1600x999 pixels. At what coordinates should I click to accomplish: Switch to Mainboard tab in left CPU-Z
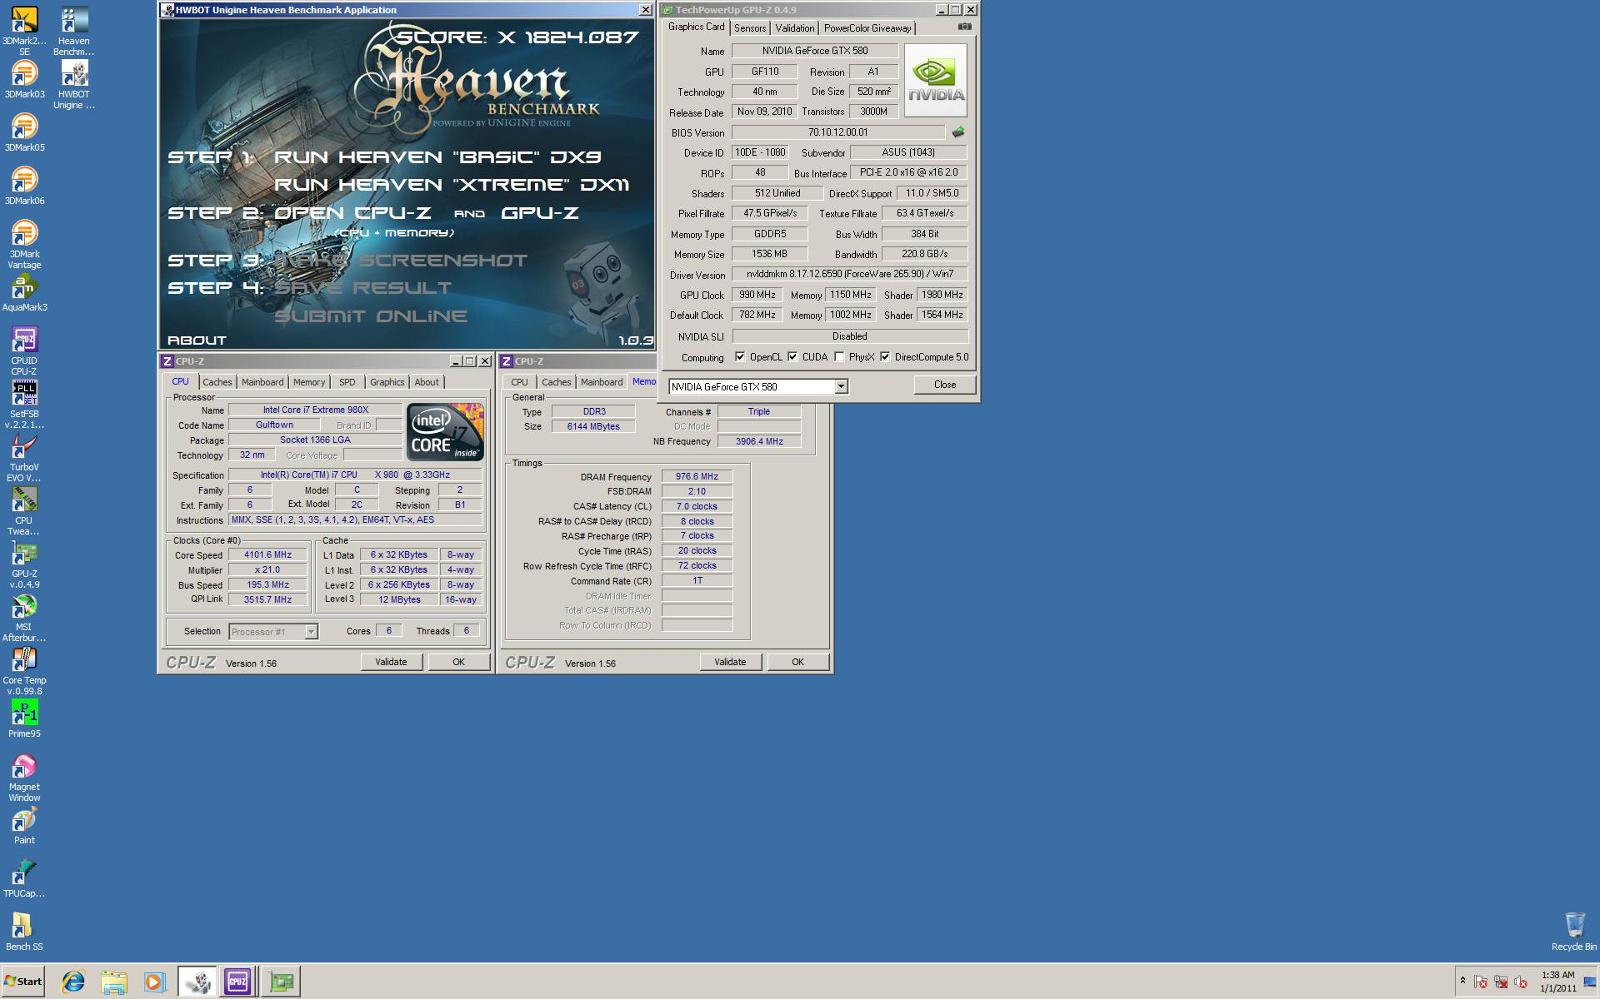(x=262, y=382)
